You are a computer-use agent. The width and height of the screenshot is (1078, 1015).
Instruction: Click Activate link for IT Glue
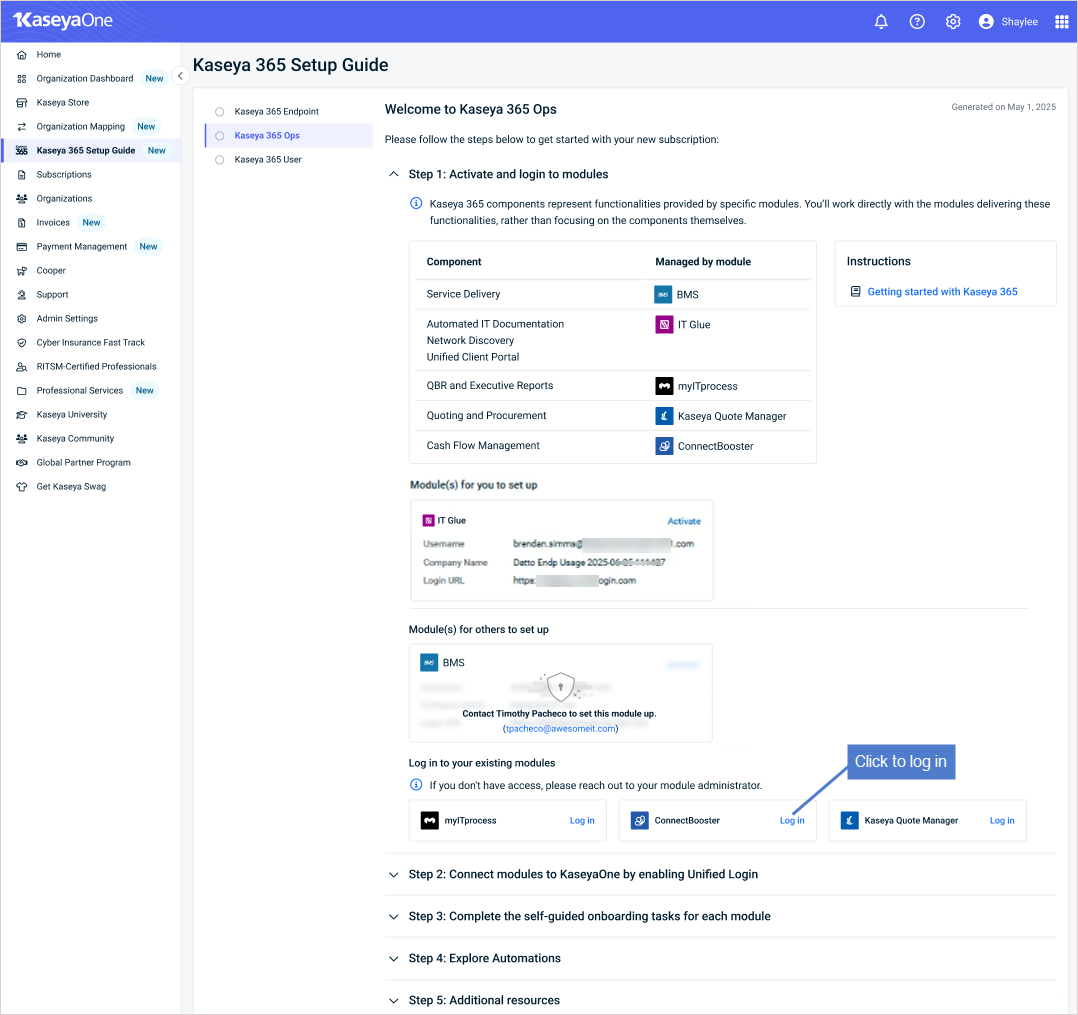[684, 521]
